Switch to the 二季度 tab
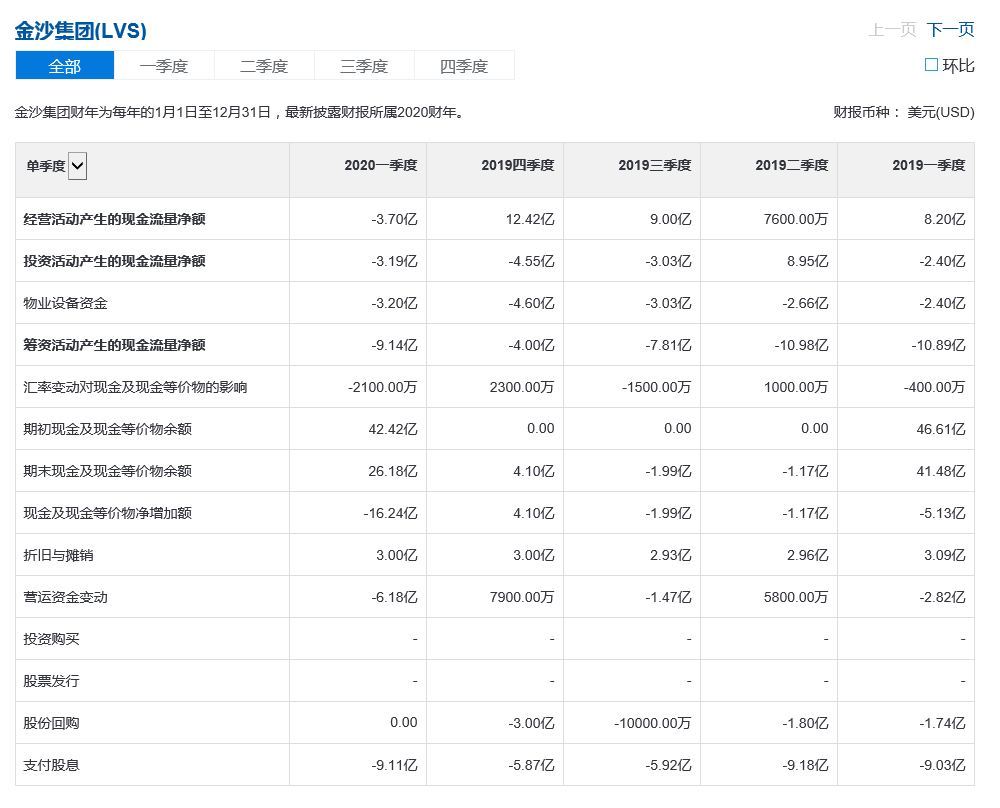The image size is (1000, 808). point(264,65)
